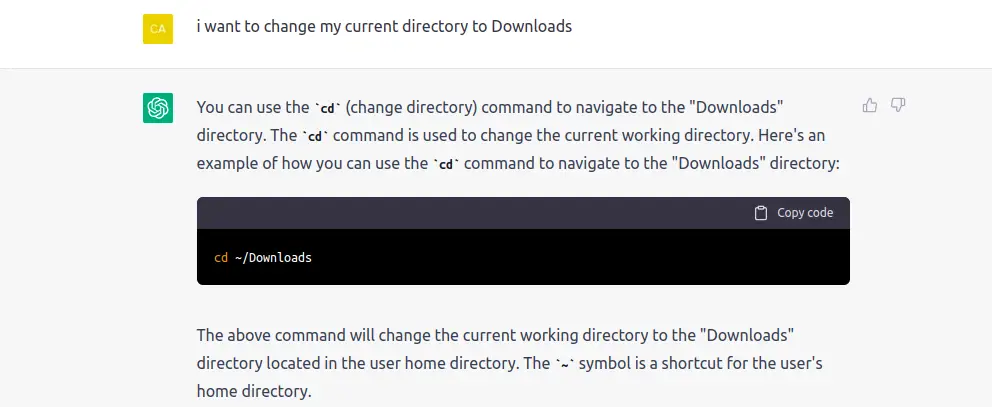Click the ~/Downloads path in code block
The width and height of the screenshot is (992, 407).
coord(273,258)
